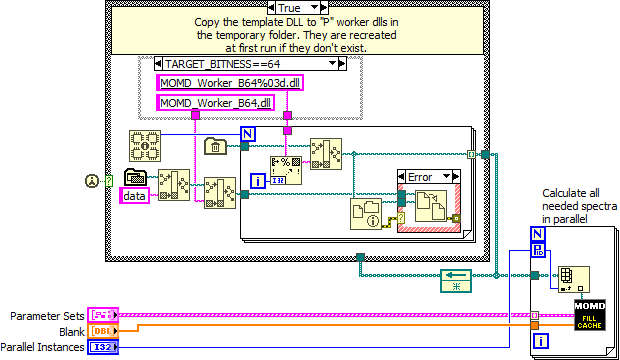Open the Error case selector dropdown

(446, 176)
